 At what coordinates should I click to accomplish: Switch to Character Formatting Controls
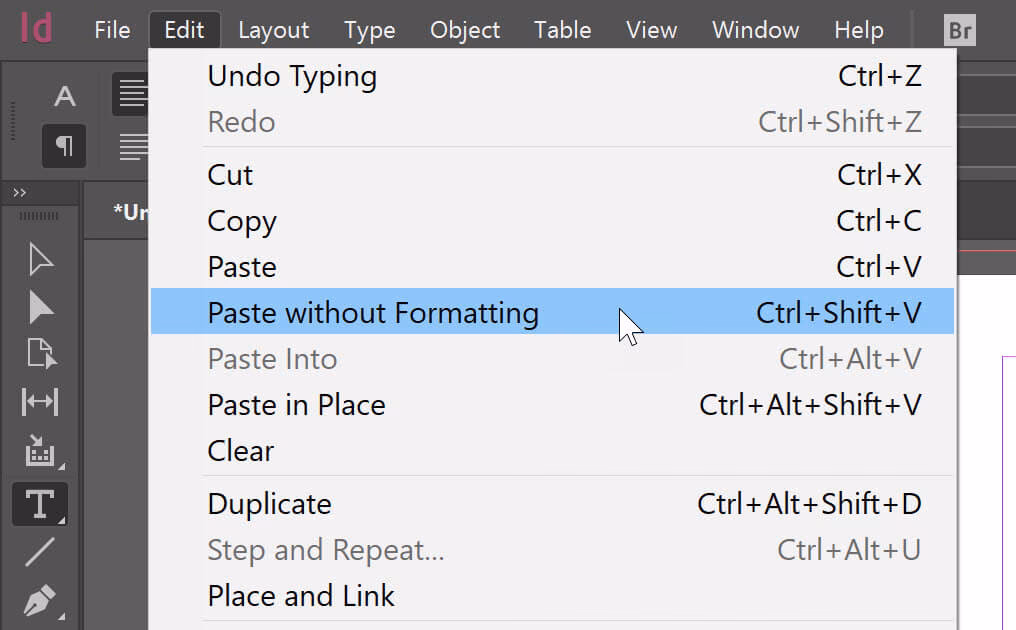tap(64, 96)
